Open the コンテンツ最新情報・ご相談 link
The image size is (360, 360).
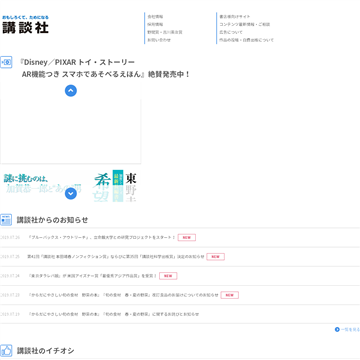pos(245,24)
